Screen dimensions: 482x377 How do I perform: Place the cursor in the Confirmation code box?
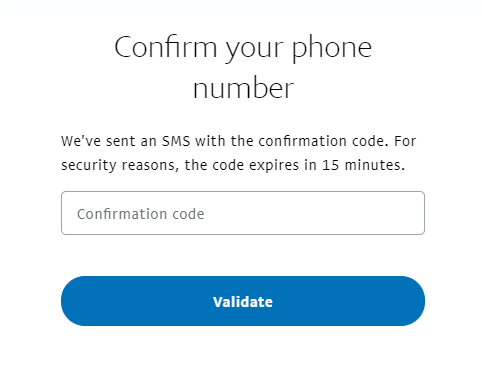(243, 213)
